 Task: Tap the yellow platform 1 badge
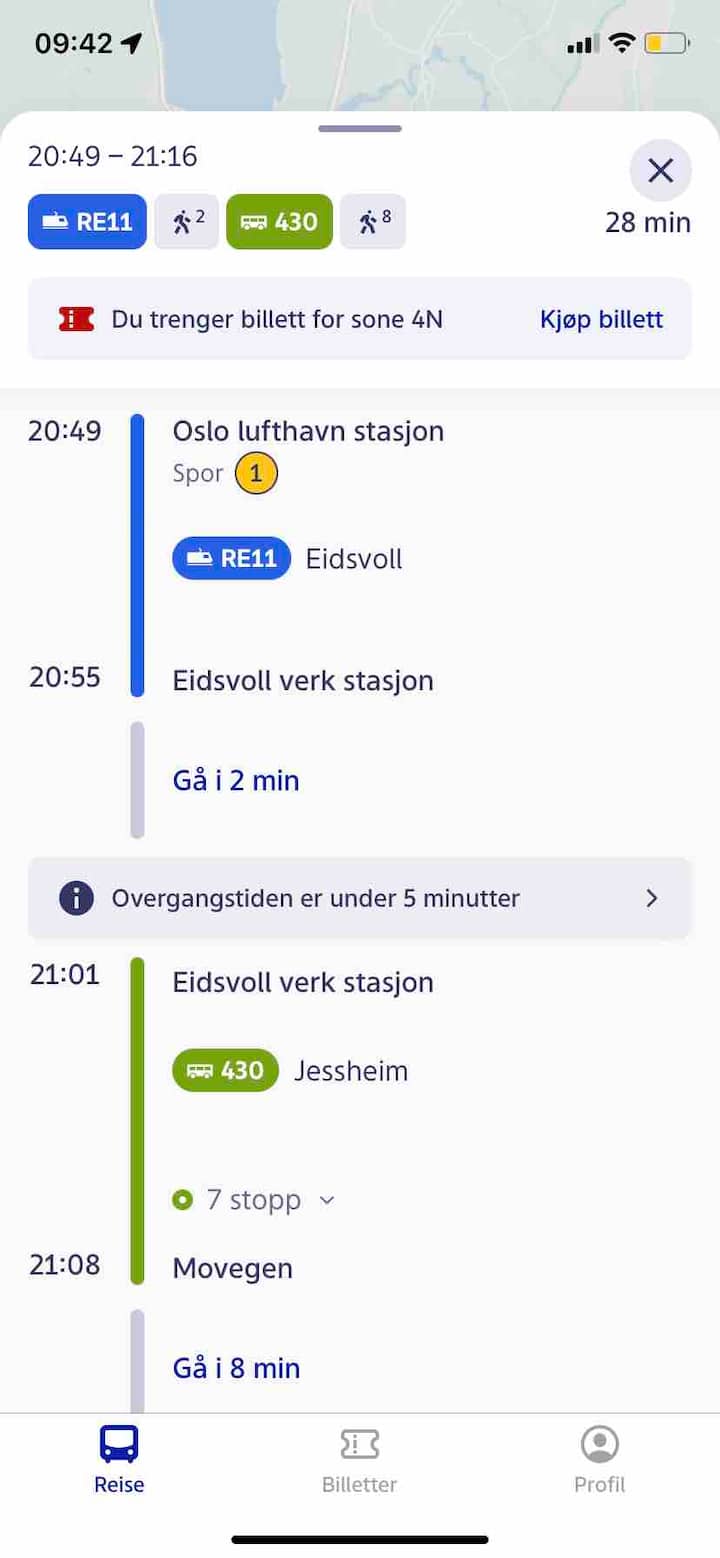pyautogui.click(x=256, y=473)
